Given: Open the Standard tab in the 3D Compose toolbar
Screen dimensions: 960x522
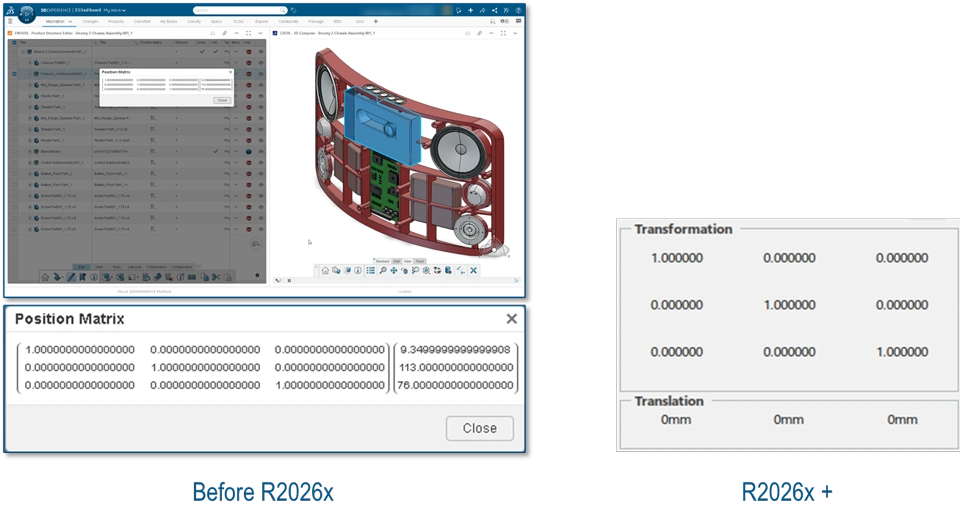Looking at the screenshot, I should point(382,261).
